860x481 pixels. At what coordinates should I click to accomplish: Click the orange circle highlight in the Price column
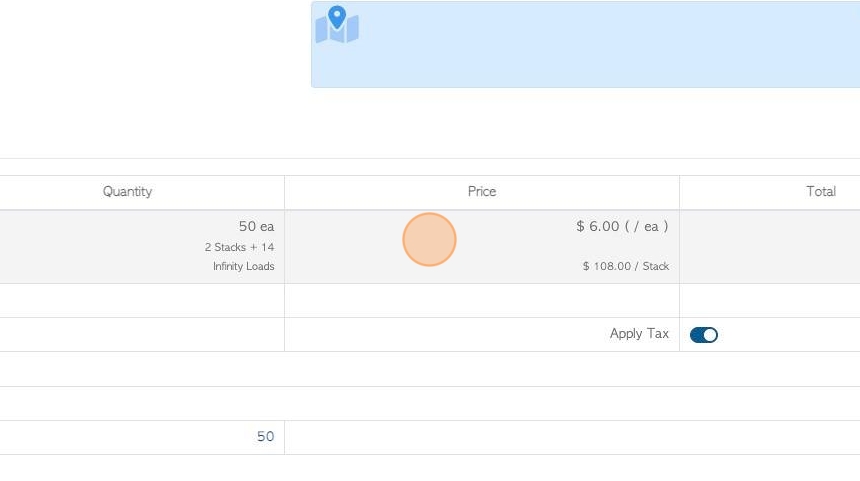(x=430, y=240)
